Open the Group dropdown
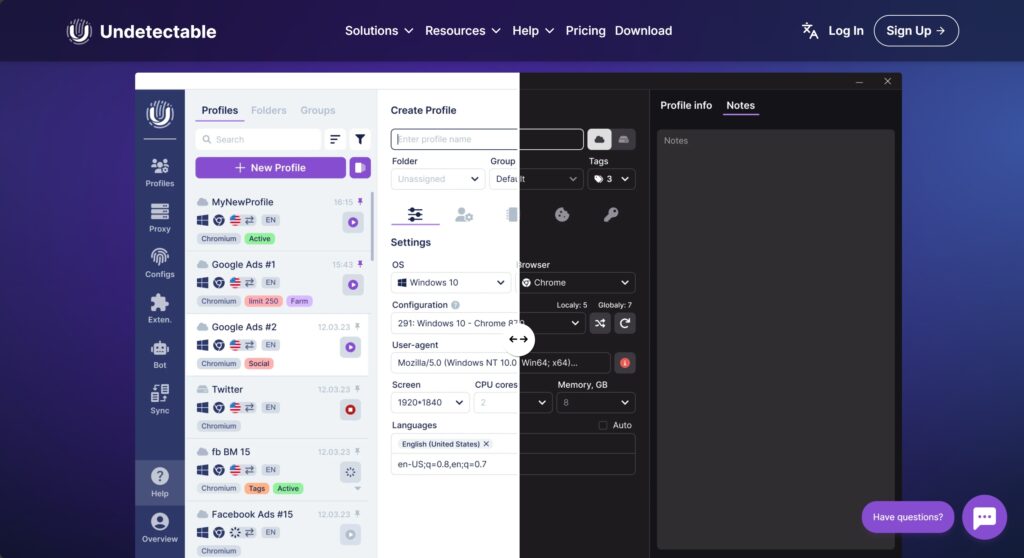Screen dimensions: 1024x558 click(x=536, y=179)
